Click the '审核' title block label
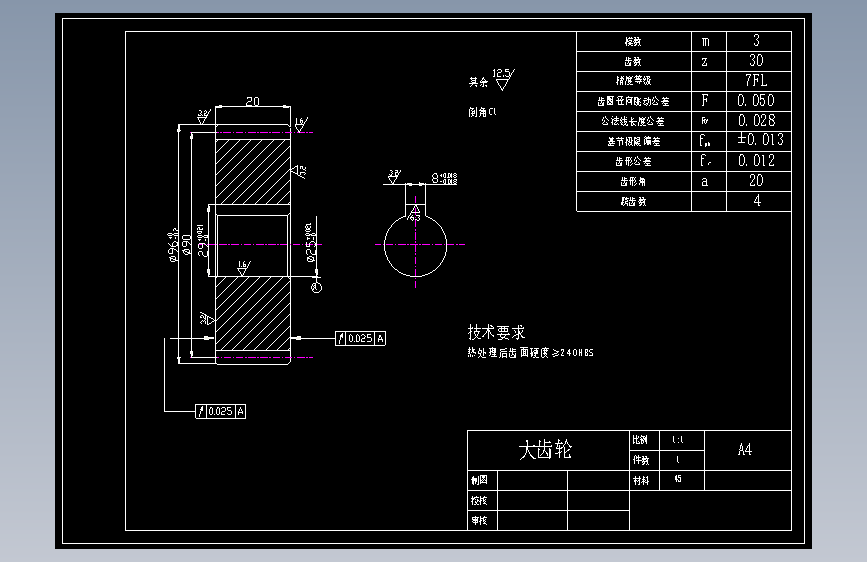867x562 pixels. (x=479, y=521)
